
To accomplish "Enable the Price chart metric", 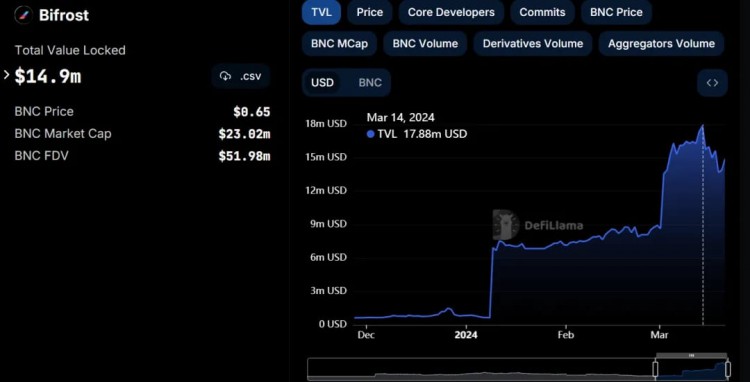I will coord(370,12).
